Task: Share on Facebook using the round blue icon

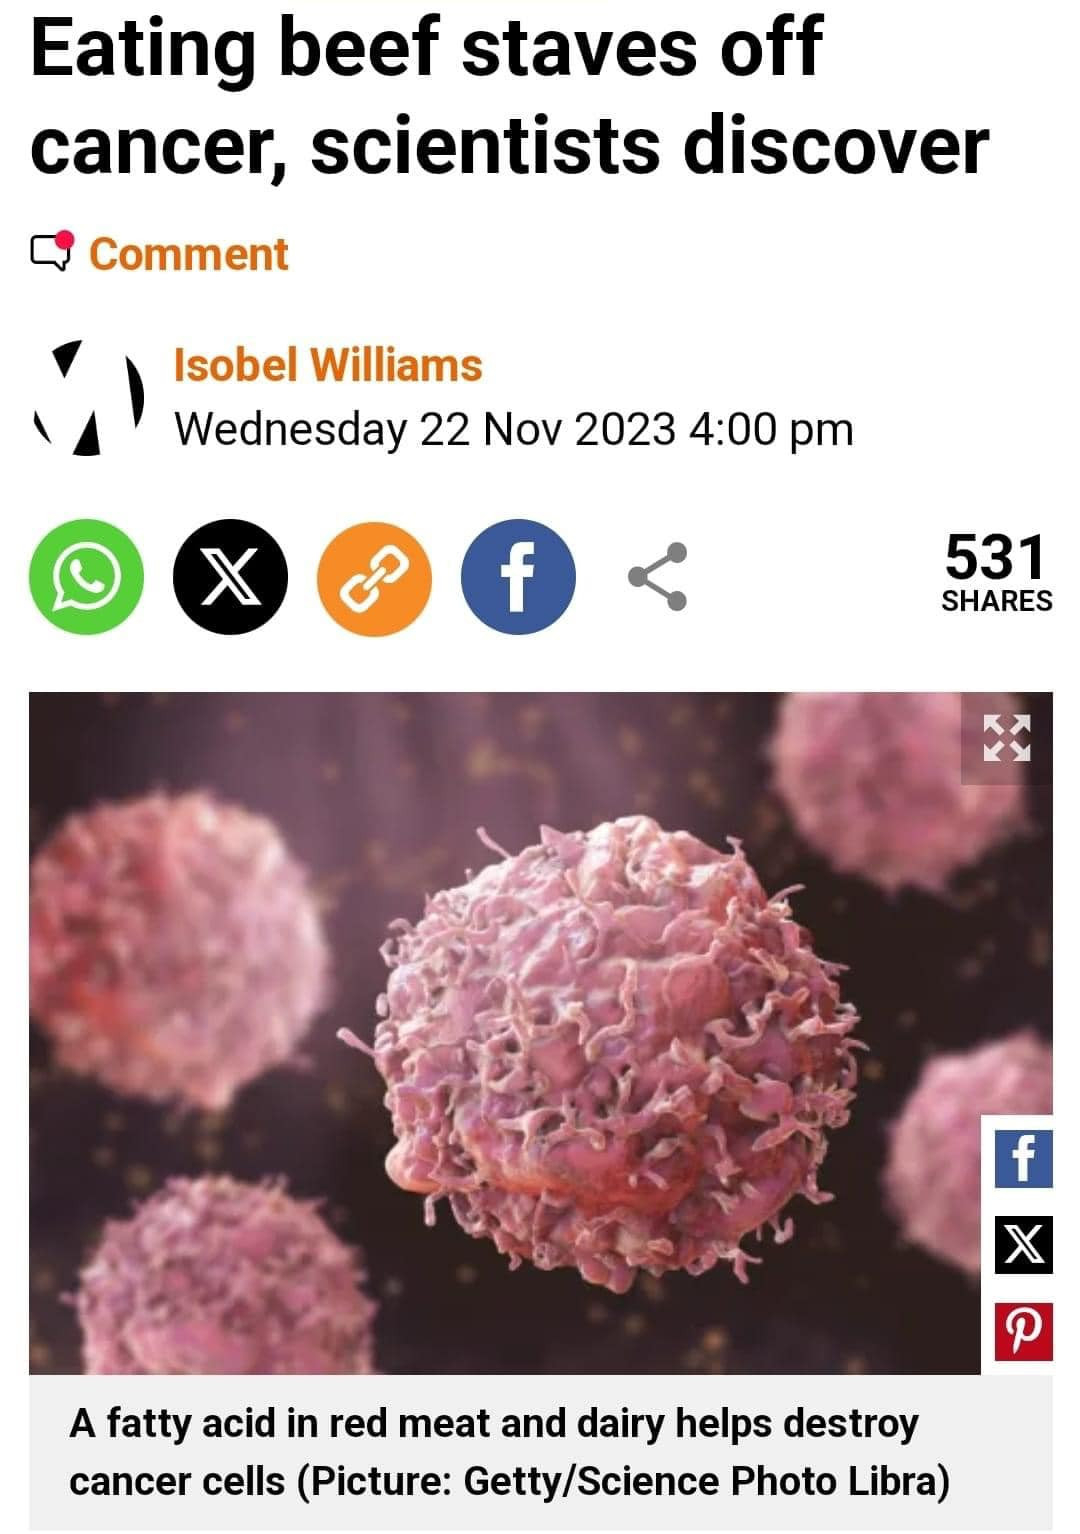Action: point(518,577)
